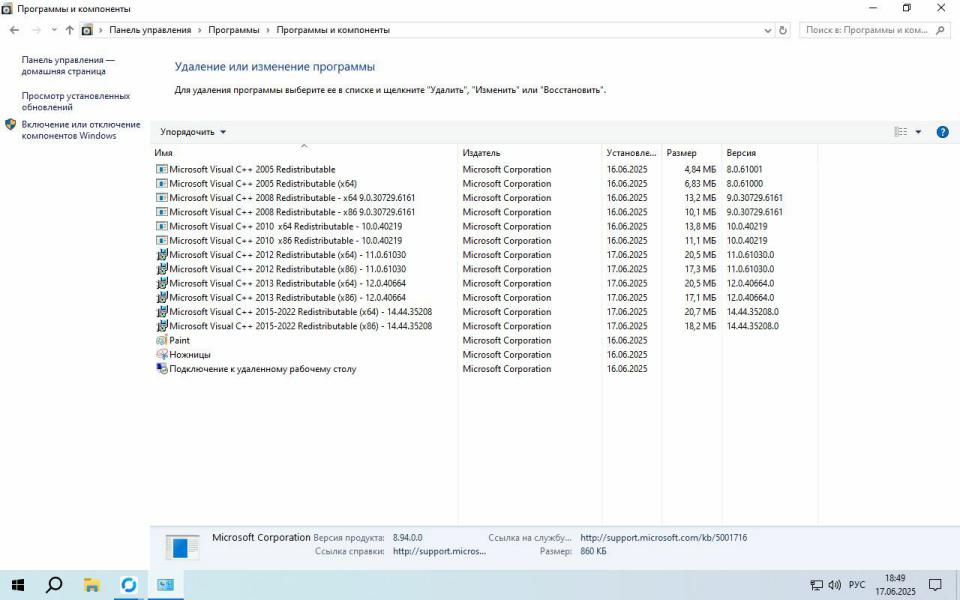960x600 pixels.
Task: Open the volume control in tray
Action: point(834,585)
